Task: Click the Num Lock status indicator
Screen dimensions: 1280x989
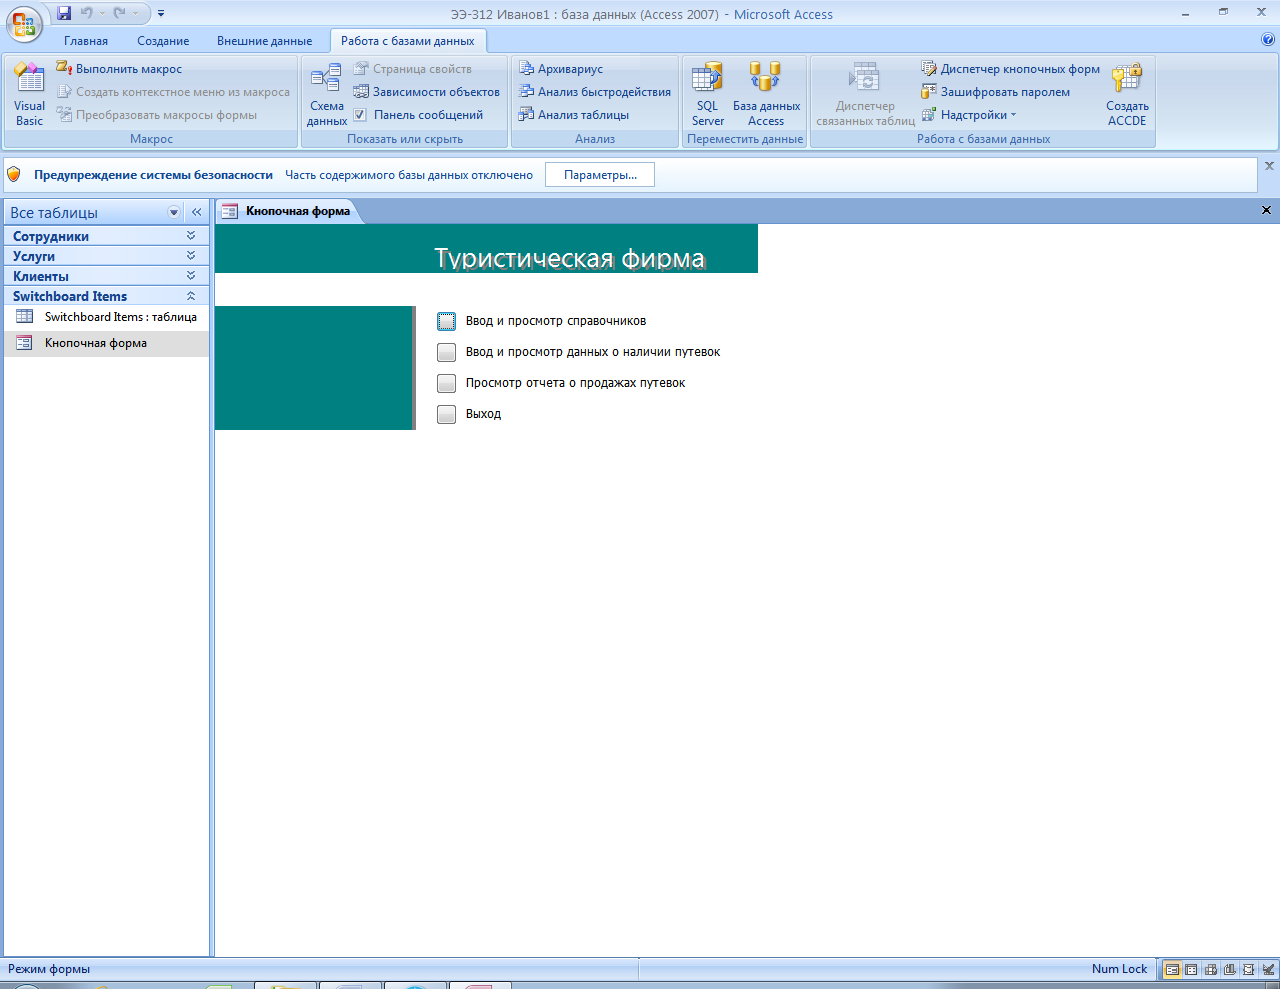Action: (1119, 969)
